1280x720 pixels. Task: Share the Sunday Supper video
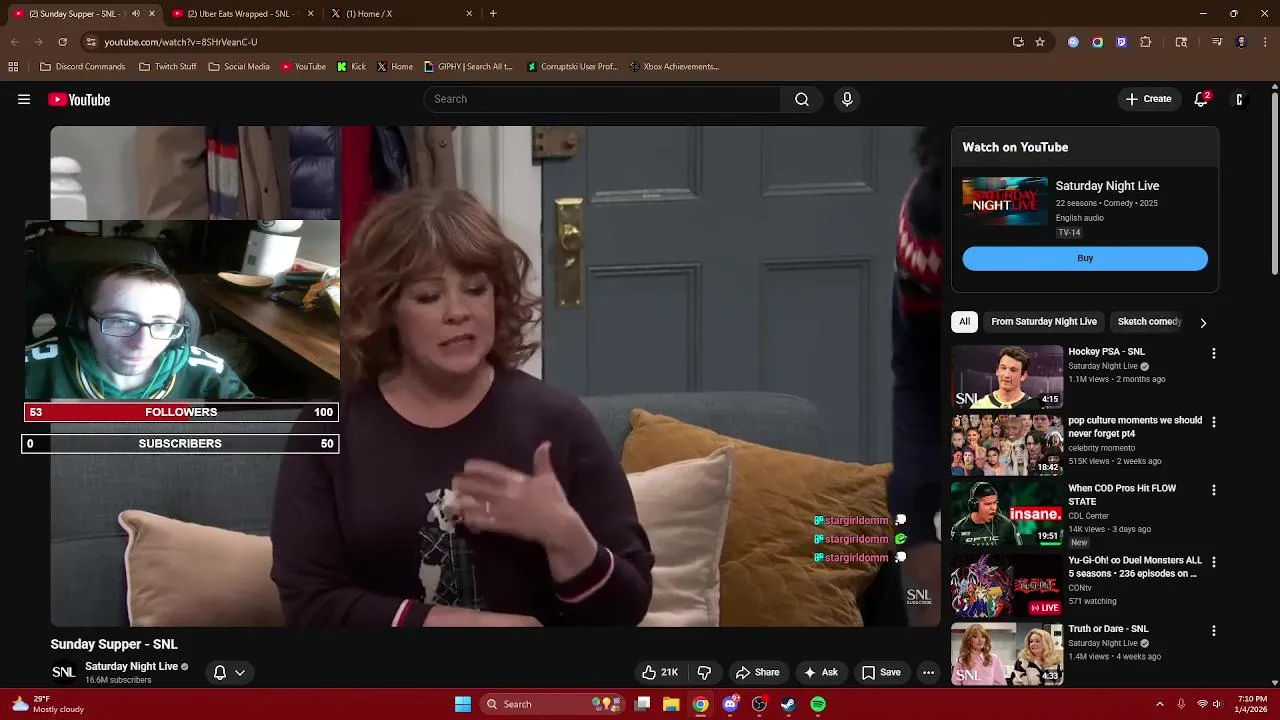click(x=757, y=672)
